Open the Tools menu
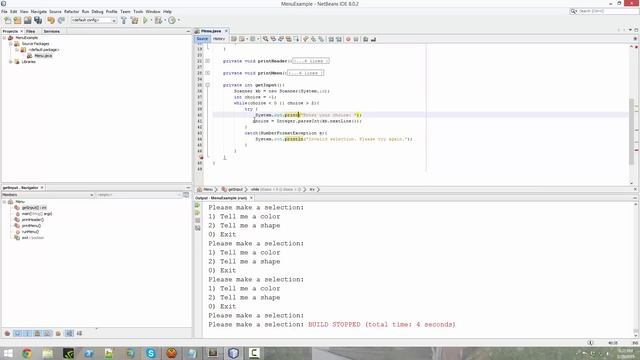Image resolution: width=640 pixels, height=360 pixels. (138, 11)
